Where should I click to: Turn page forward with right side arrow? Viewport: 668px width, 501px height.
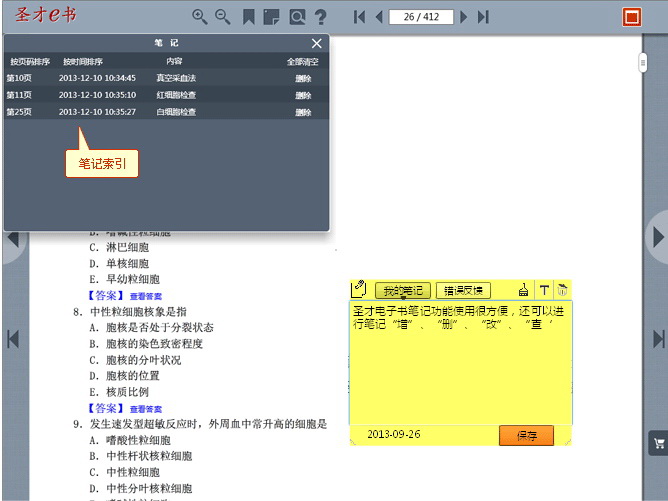click(658, 237)
